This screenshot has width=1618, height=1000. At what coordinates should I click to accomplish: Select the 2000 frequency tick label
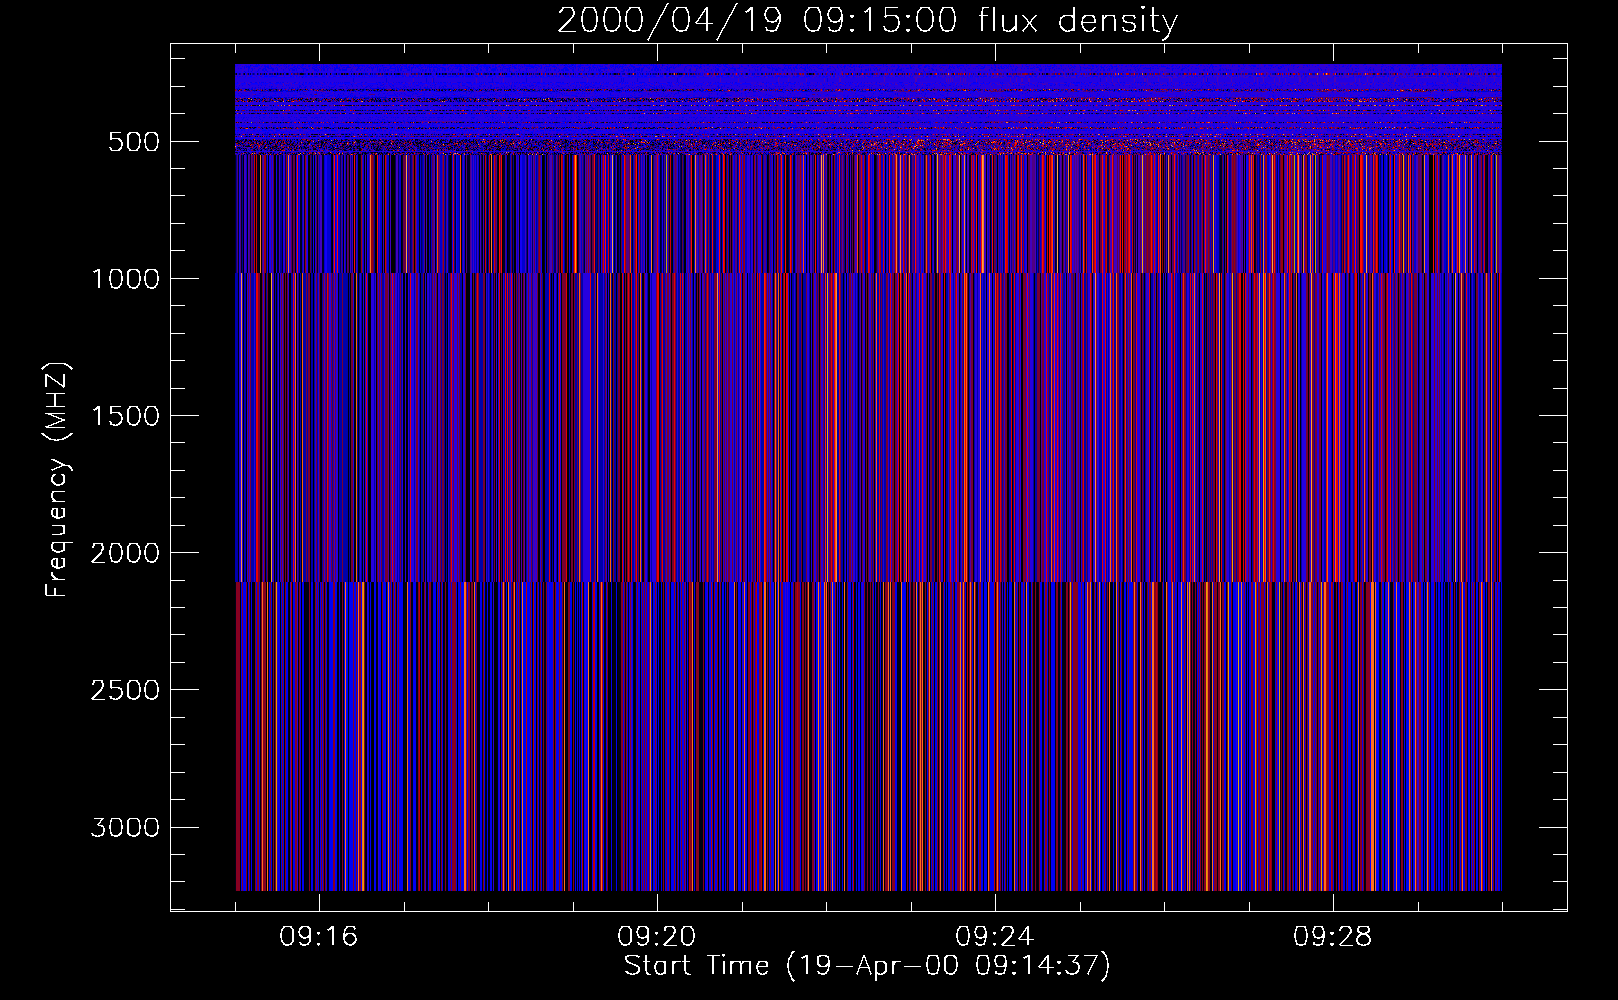[125, 553]
